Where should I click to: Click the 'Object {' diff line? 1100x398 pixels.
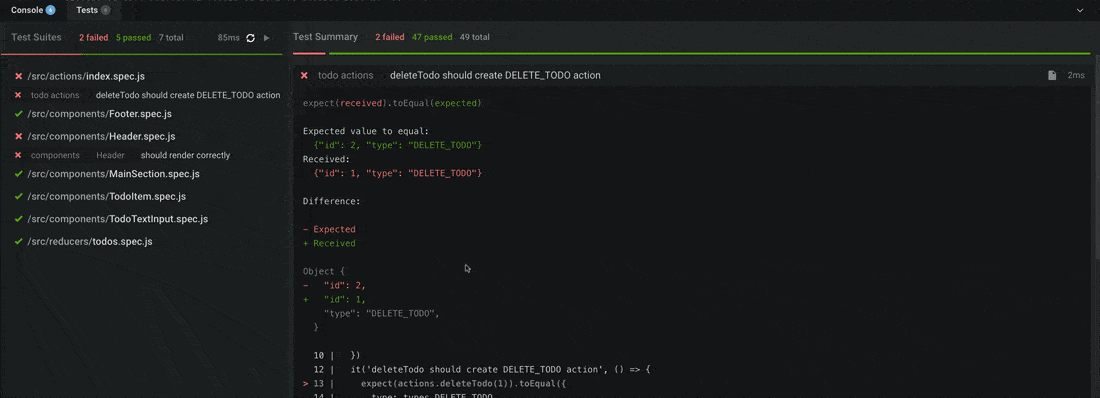pyautogui.click(x=323, y=271)
